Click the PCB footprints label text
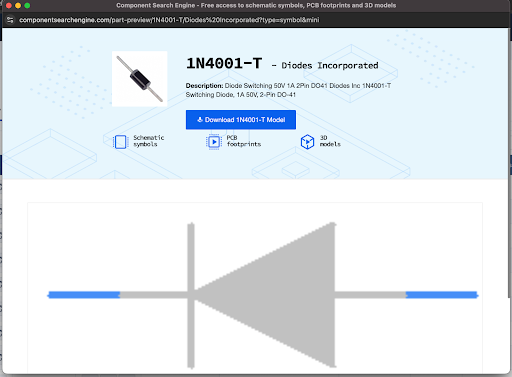The height and width of the screenshot is (377, 512). pos(244,141)
